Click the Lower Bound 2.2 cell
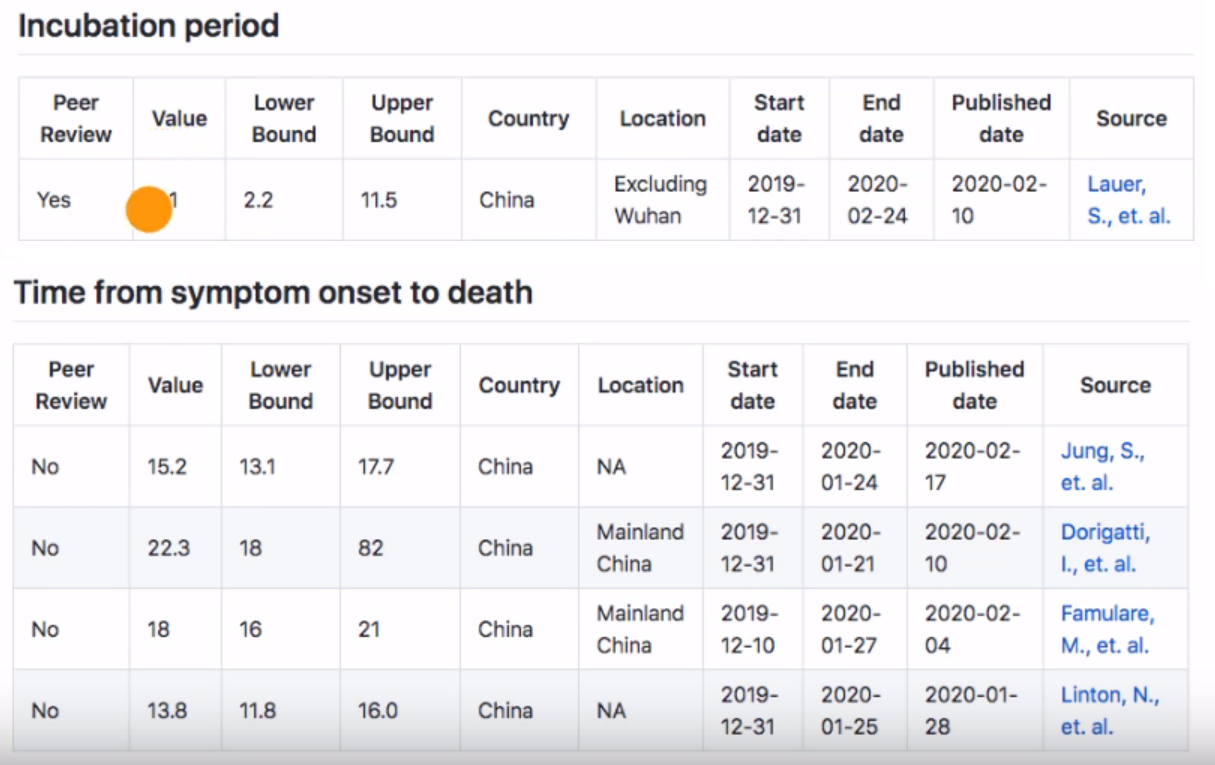This screenshot has width=1215, height=765. (x=260, y=200)
